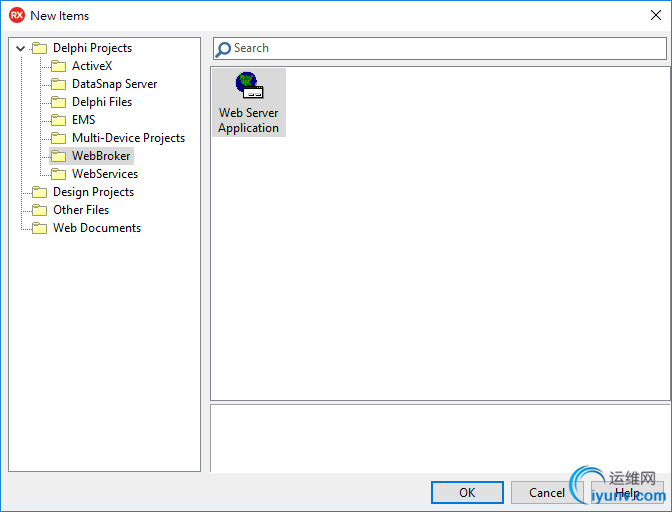Click the Multi-Device Projects folder icon
The height and width of the screenshot is (512, 672).
[x=58, y=138]
